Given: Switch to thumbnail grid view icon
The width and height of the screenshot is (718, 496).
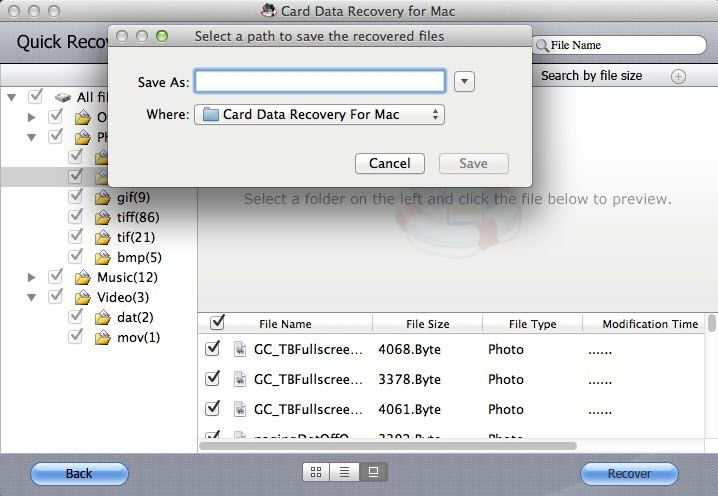Looking at the screenshot, I should [317, 472].
